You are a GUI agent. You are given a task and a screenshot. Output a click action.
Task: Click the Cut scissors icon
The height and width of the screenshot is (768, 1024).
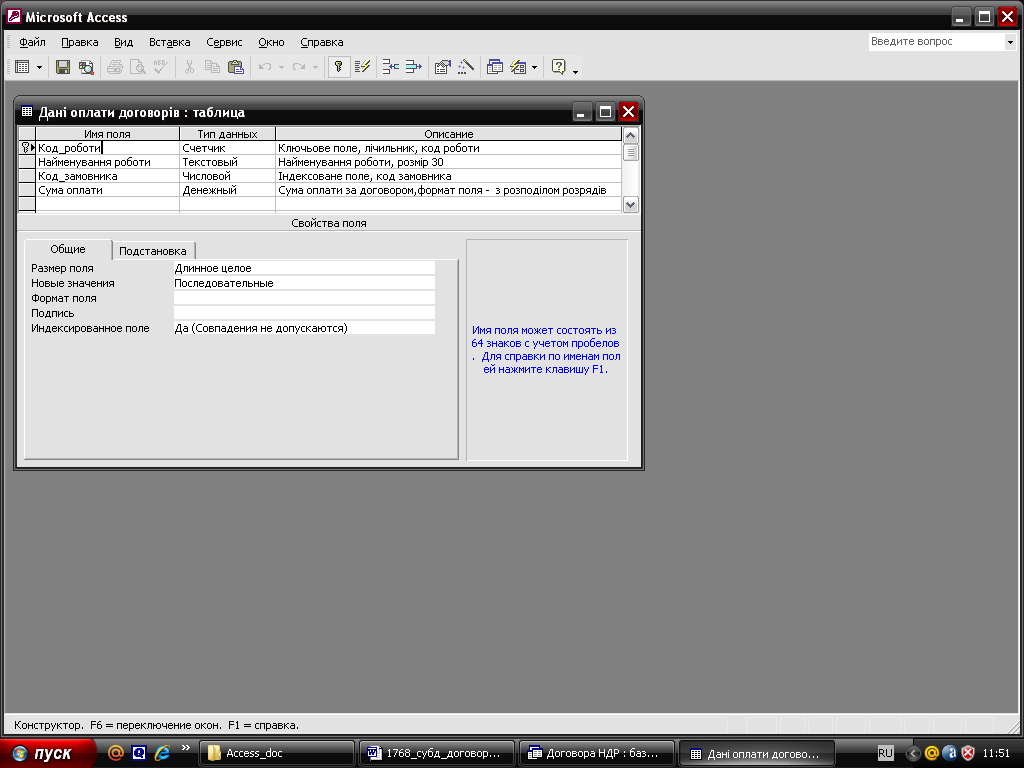[189, 67]
